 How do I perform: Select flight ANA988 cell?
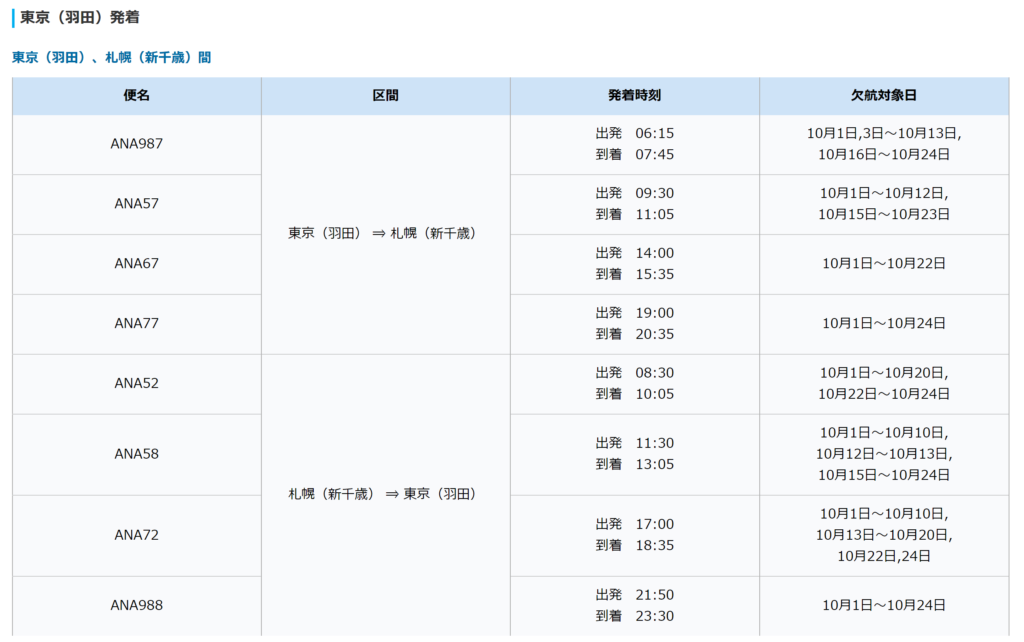136,606
